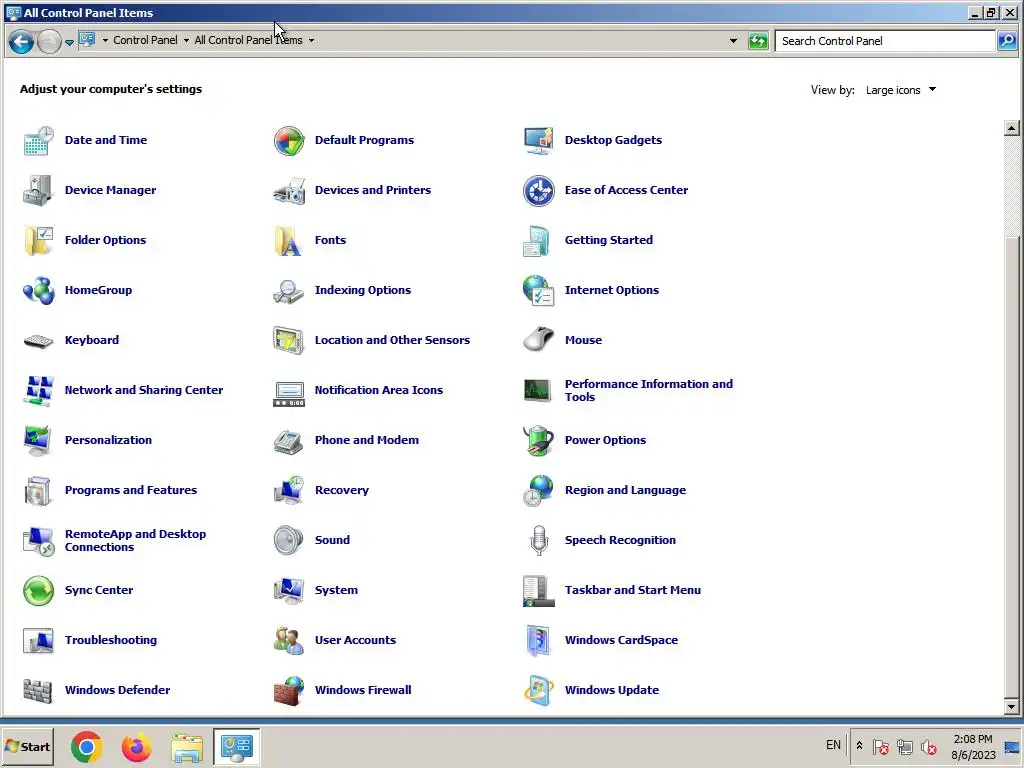Open the Fonts folder icon
The width and height of the screenshot is (1024, 768).
pos(289,240)
